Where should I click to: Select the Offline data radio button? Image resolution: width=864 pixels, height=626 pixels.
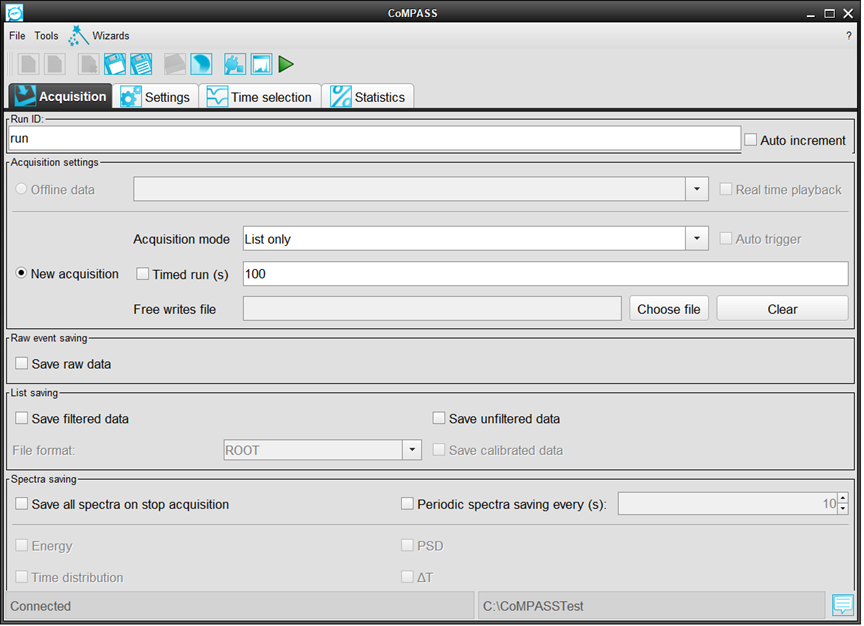21,189
